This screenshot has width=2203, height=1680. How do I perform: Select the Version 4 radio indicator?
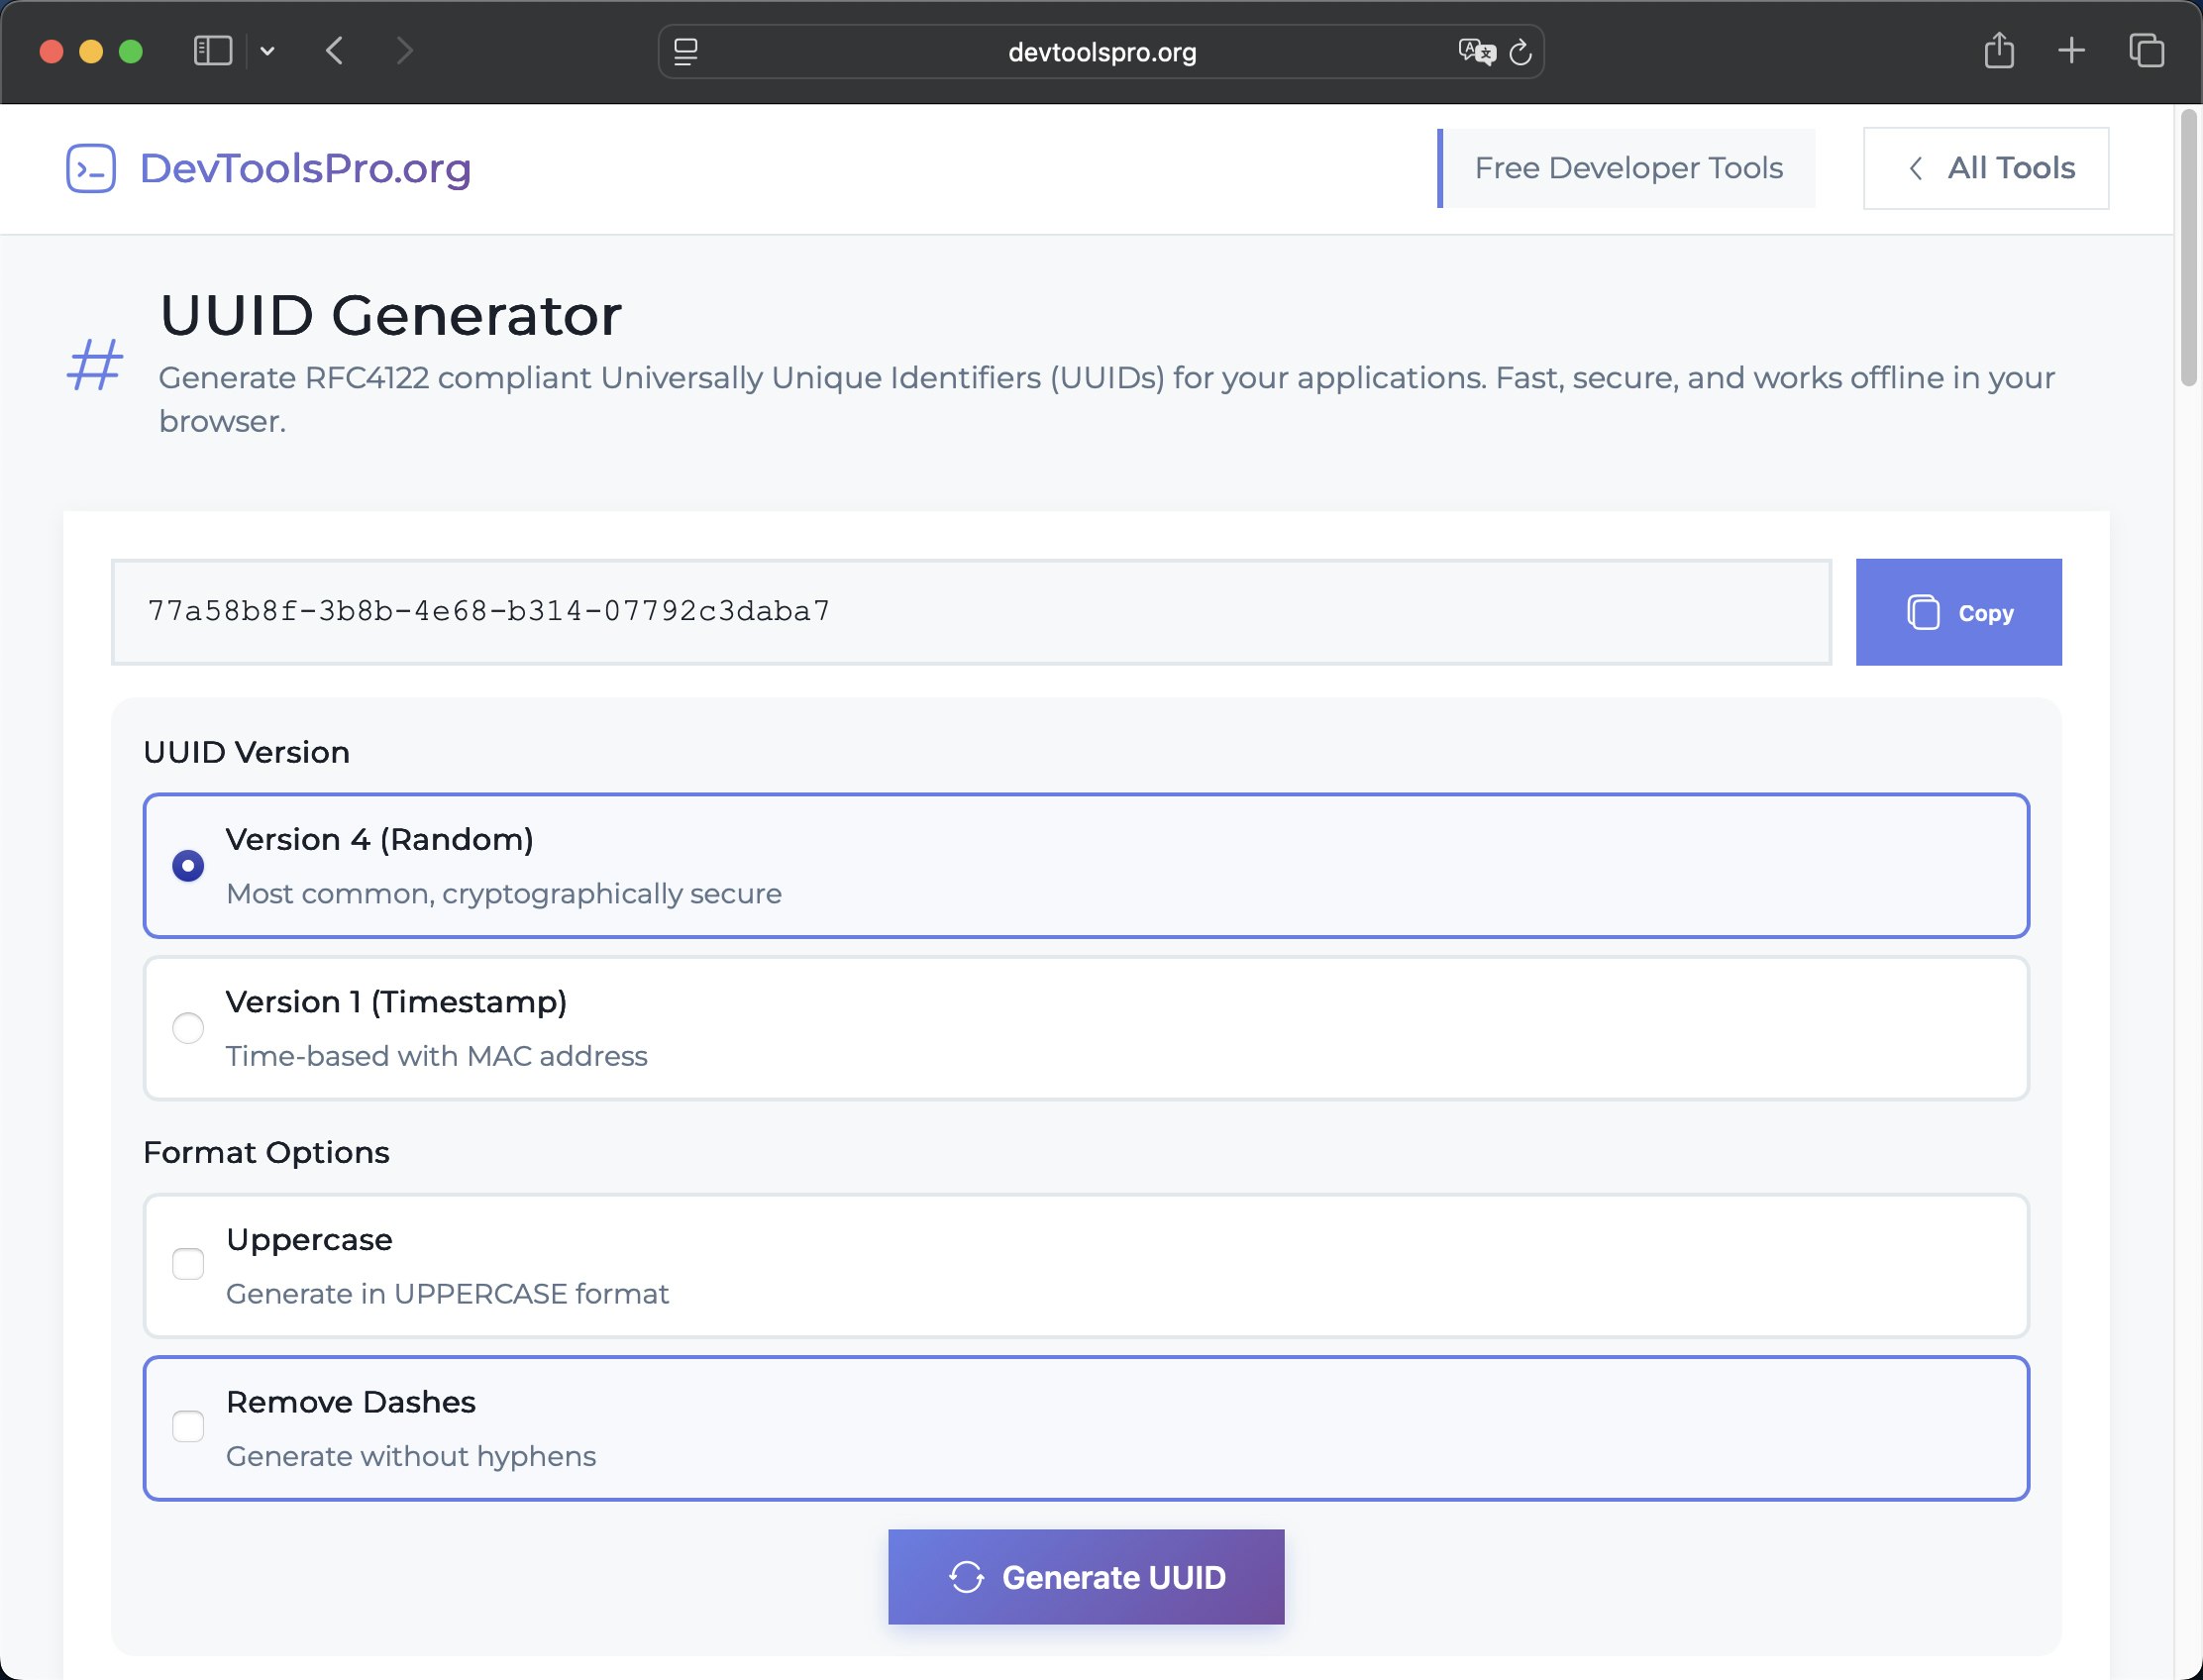tap(188, 865)
